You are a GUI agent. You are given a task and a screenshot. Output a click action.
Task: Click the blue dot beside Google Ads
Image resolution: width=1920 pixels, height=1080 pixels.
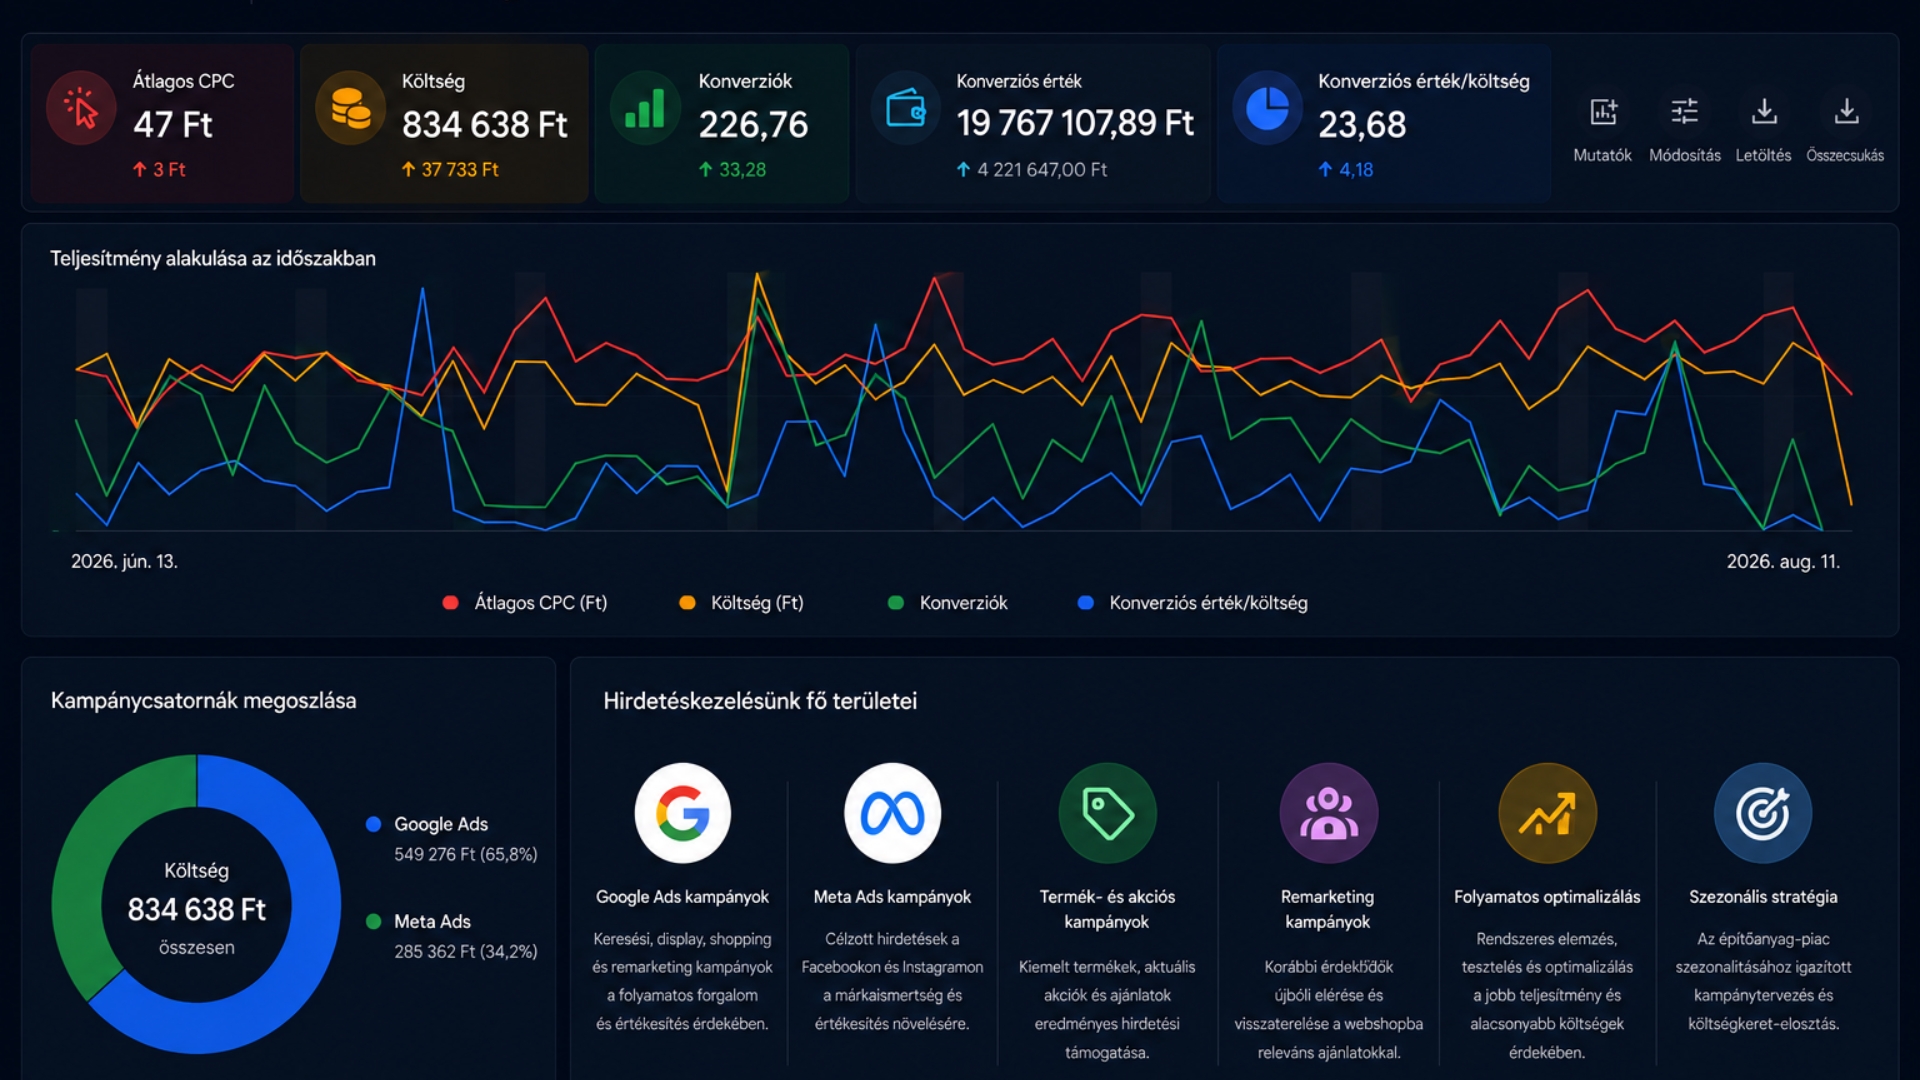click(x=374, y=824)
